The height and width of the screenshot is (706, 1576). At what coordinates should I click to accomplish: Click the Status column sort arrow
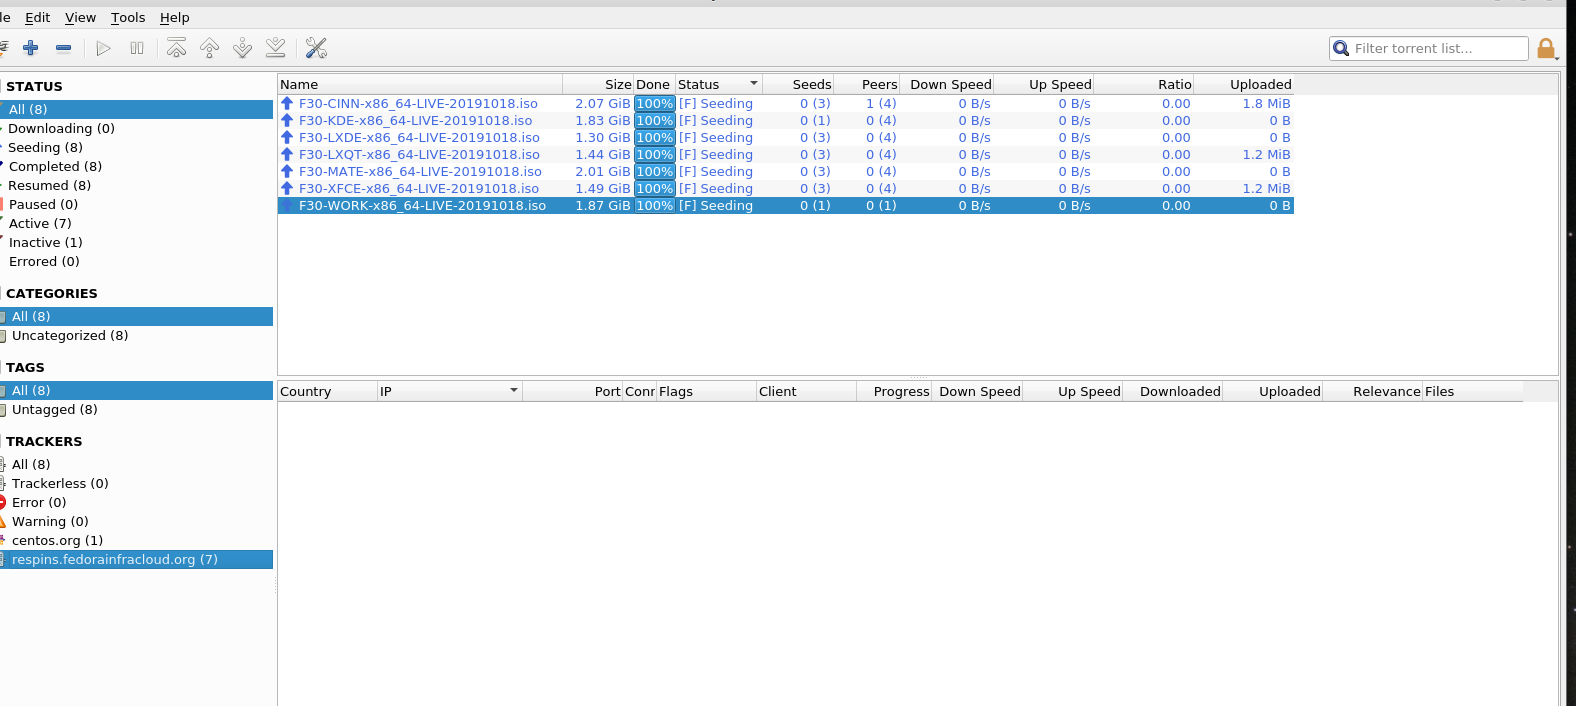754,84
